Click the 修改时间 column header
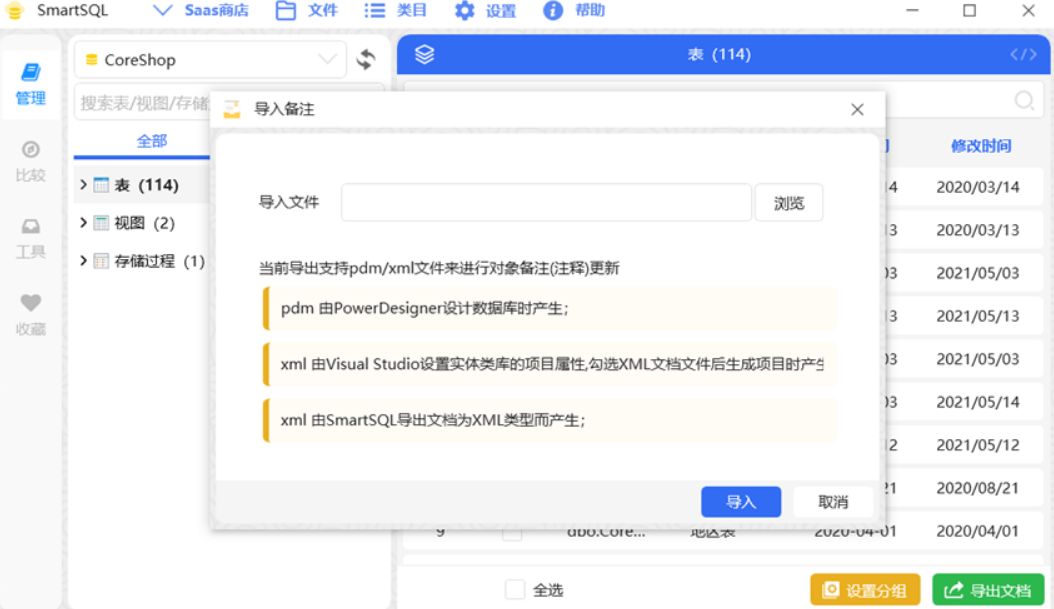 pos(981,146)
